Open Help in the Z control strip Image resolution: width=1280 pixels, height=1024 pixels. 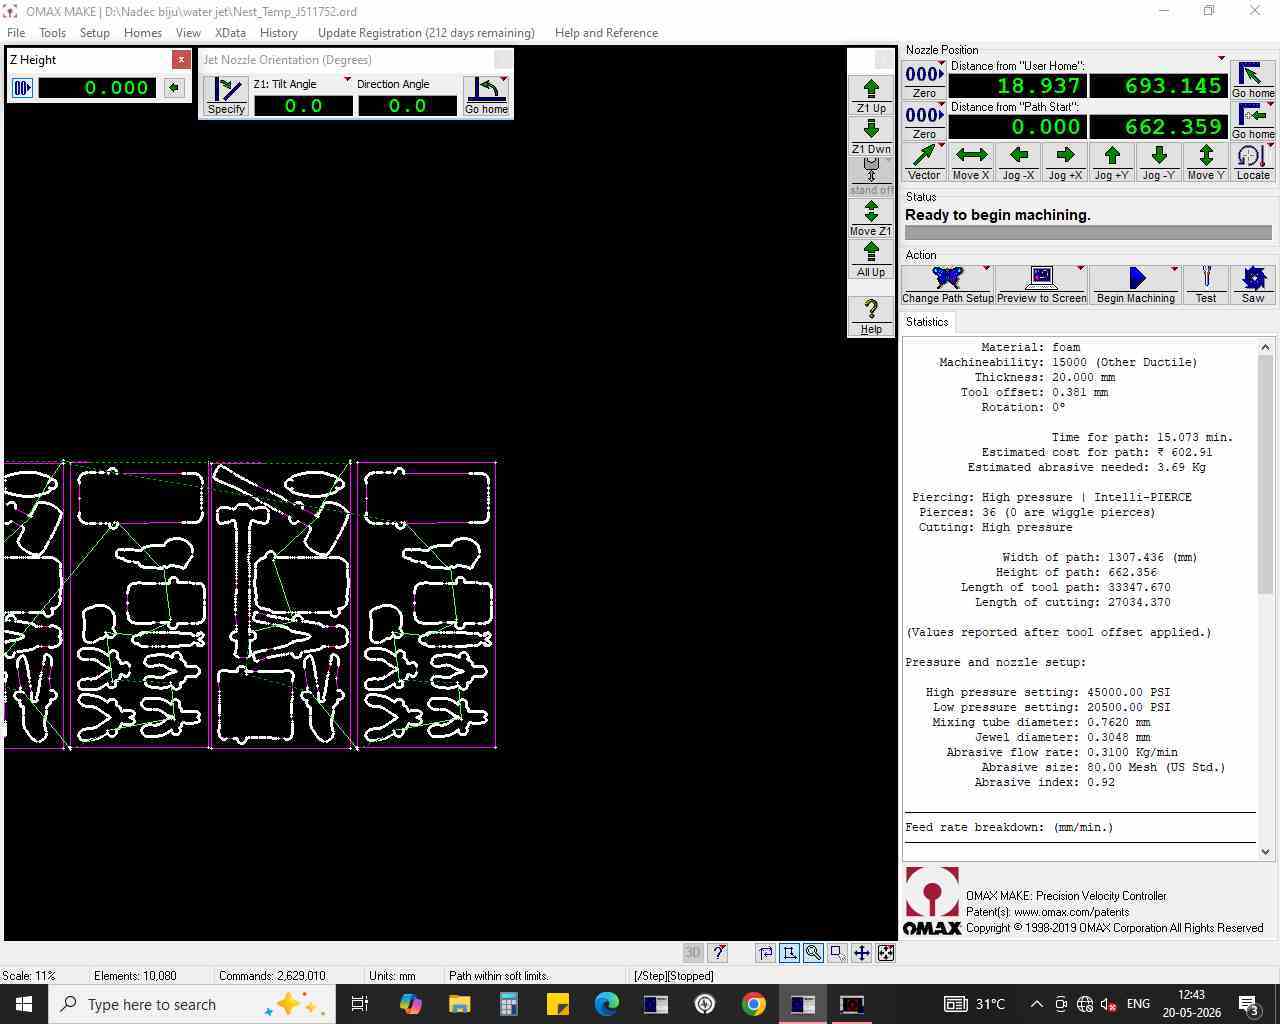(871, 316)
